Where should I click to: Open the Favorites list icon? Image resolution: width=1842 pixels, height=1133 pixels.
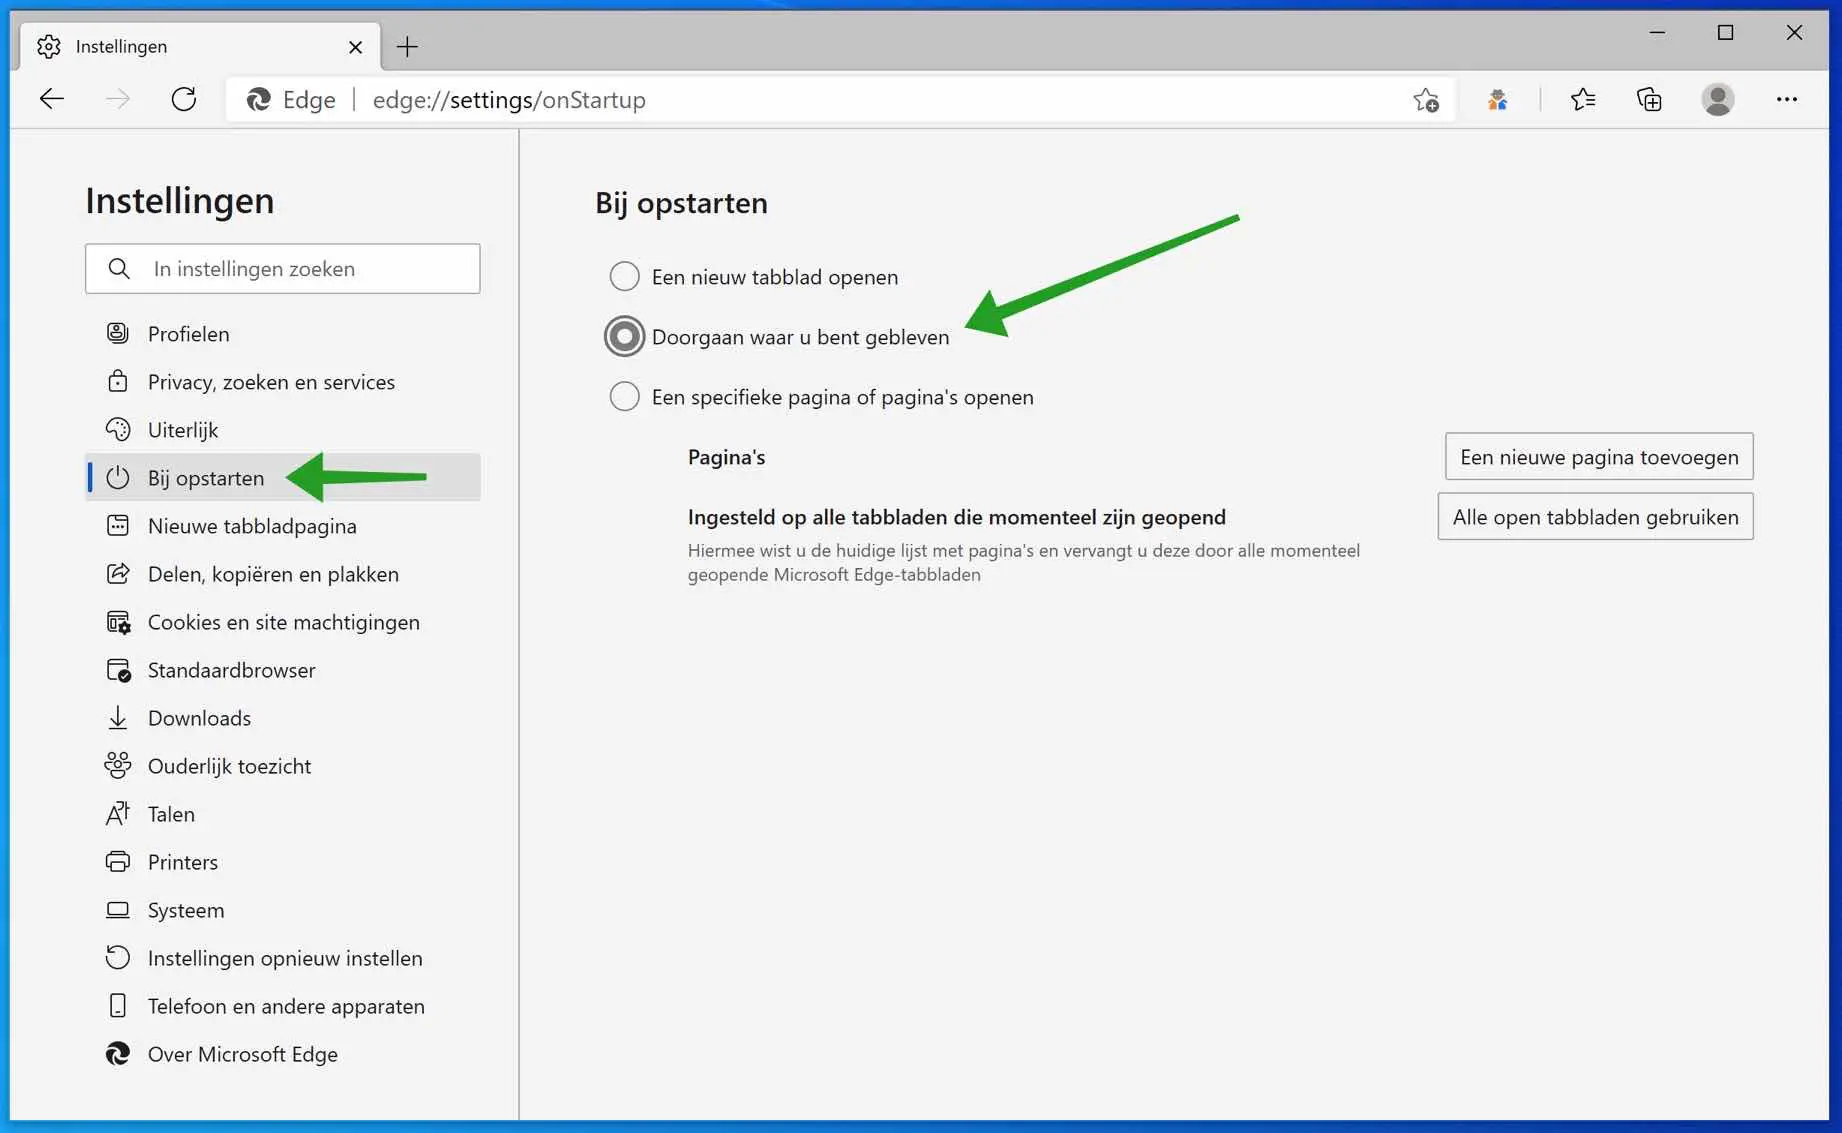point(1583,99)
